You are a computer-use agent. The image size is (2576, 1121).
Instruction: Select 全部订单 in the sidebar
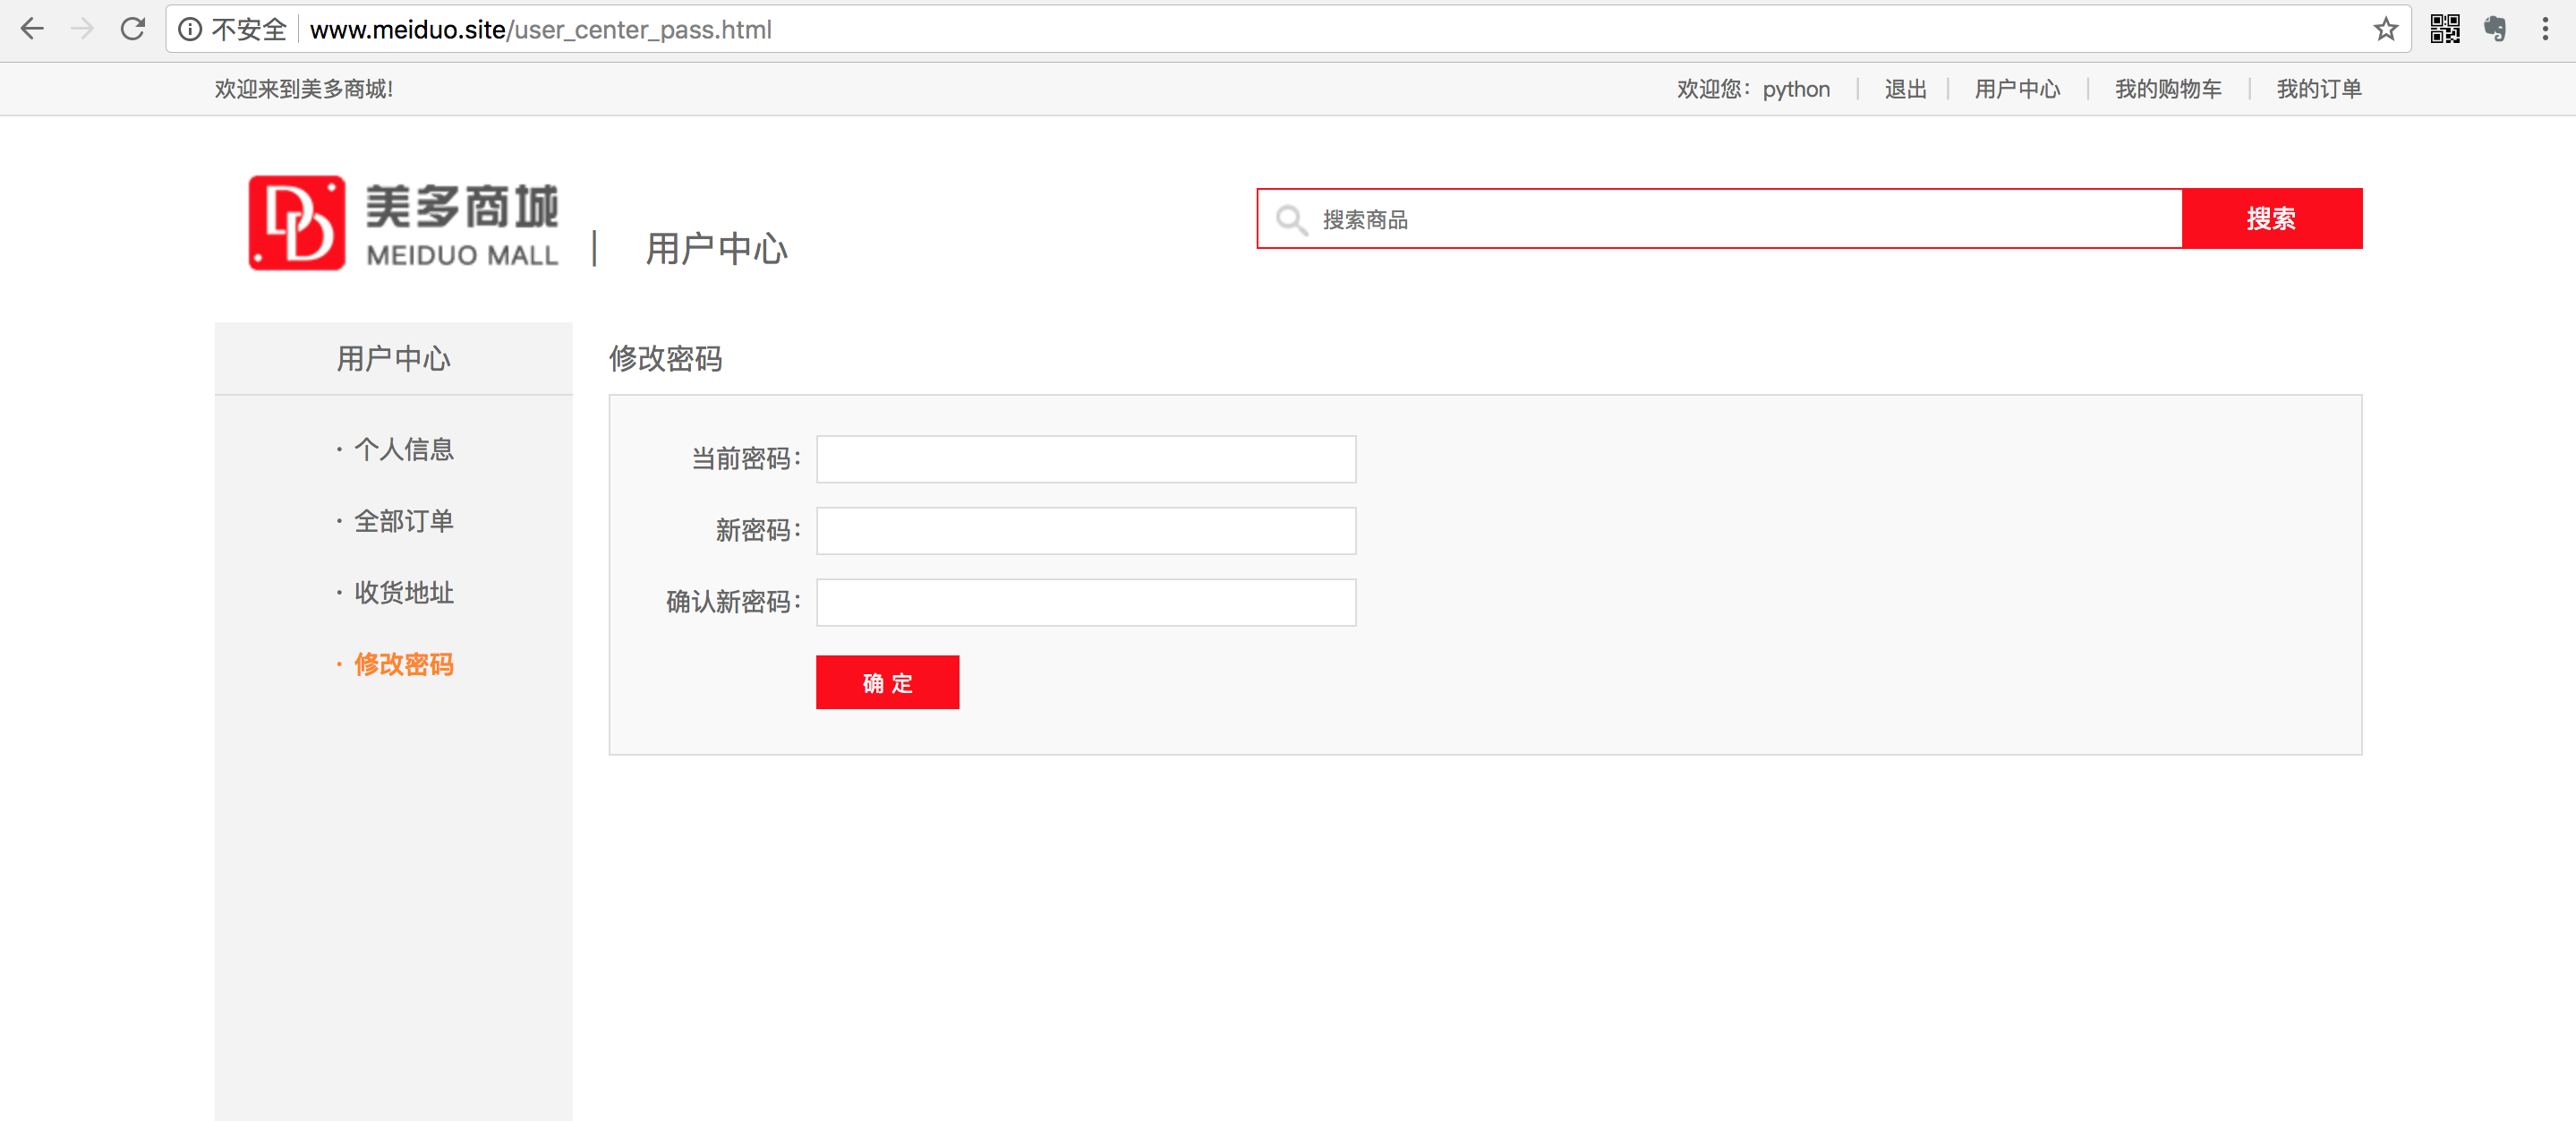[403, 521]
